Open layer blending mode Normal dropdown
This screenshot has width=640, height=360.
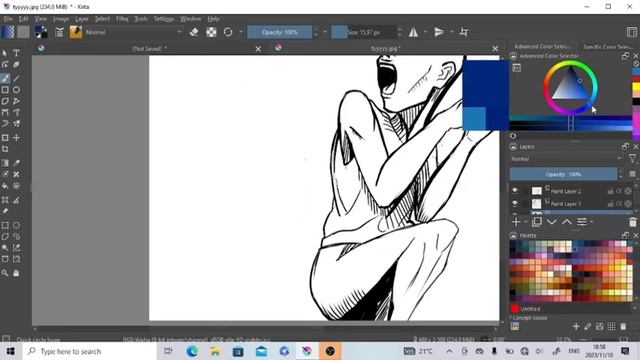click(x=567, y=159)
